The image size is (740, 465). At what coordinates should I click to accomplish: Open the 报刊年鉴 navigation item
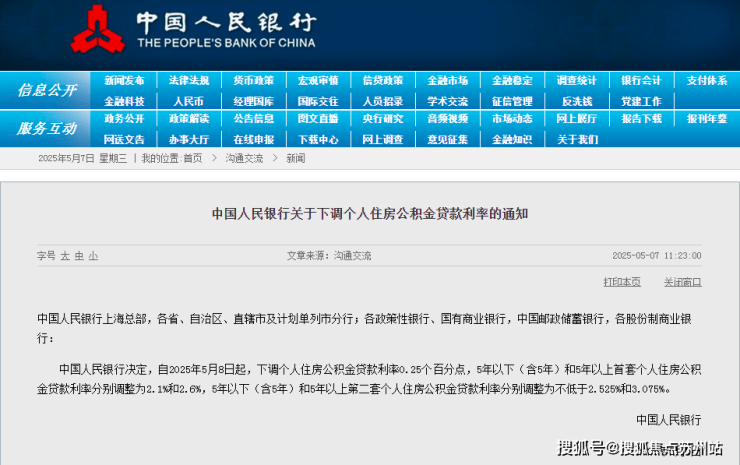click(706, 118)
